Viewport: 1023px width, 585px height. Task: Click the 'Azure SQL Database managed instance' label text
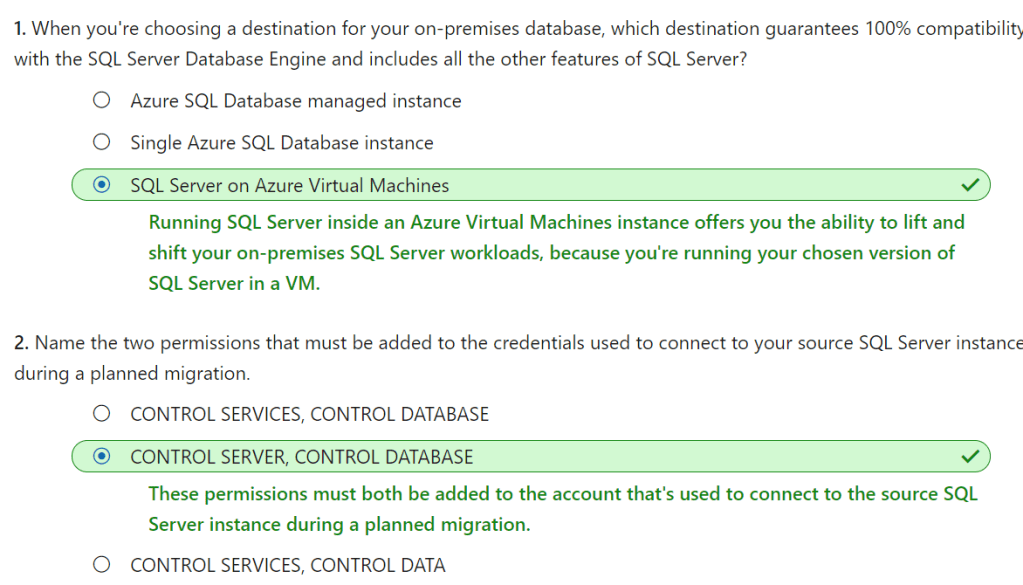tap(296, 101)
